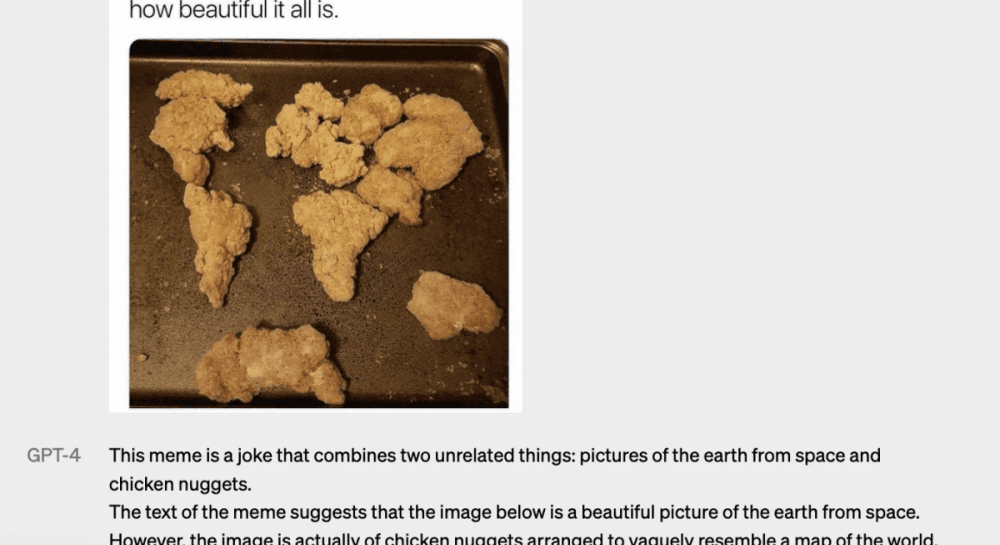Click the South America-shaped nugget
This screenshot has height=545, width=1000.
(x=218, y=243)
